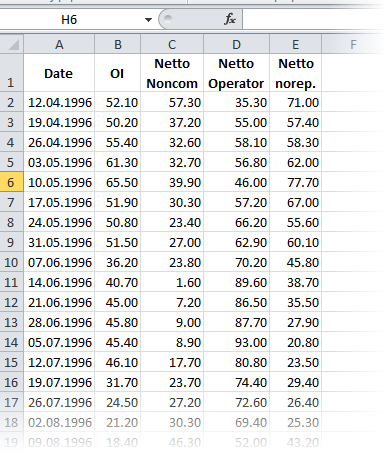Viewport: 386px width, 453px height.
Task: Select row 11 header
Action: coord(12,282)
